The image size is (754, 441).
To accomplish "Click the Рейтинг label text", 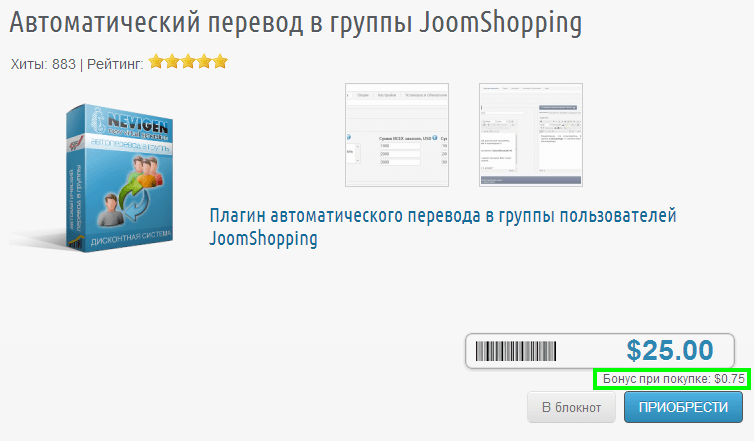I will pyautogui.click(x=115, y=64).
